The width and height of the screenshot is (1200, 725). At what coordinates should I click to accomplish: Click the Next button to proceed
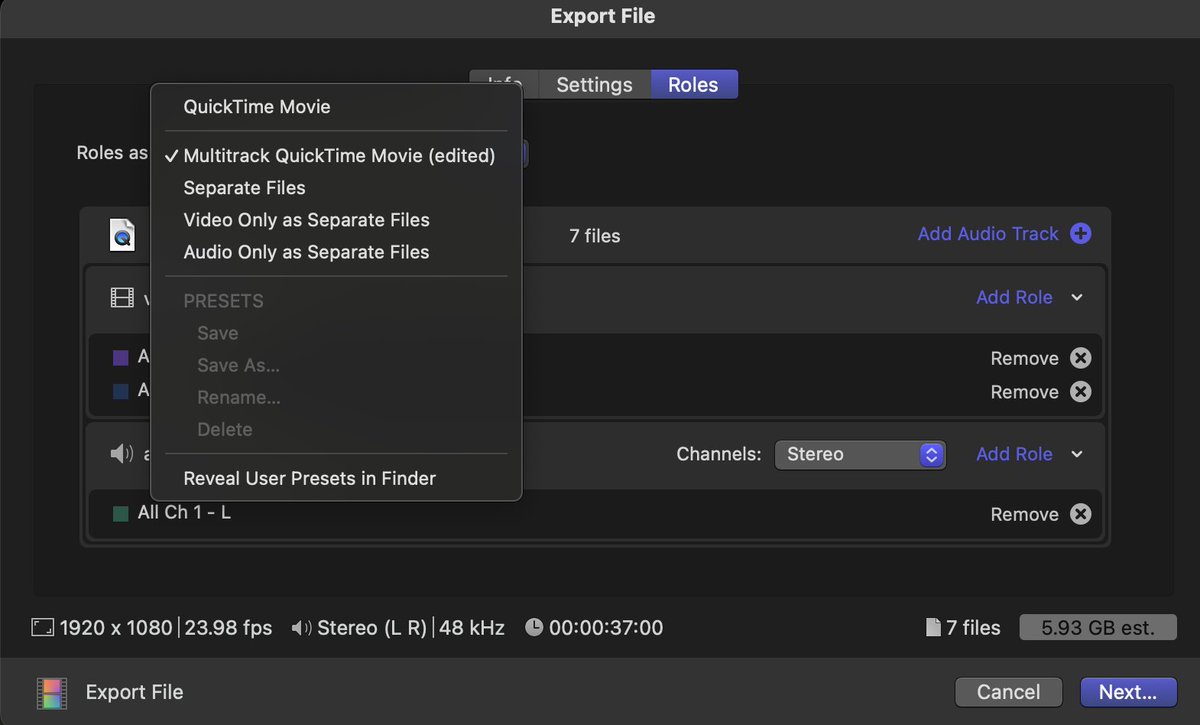[1128, 691]
